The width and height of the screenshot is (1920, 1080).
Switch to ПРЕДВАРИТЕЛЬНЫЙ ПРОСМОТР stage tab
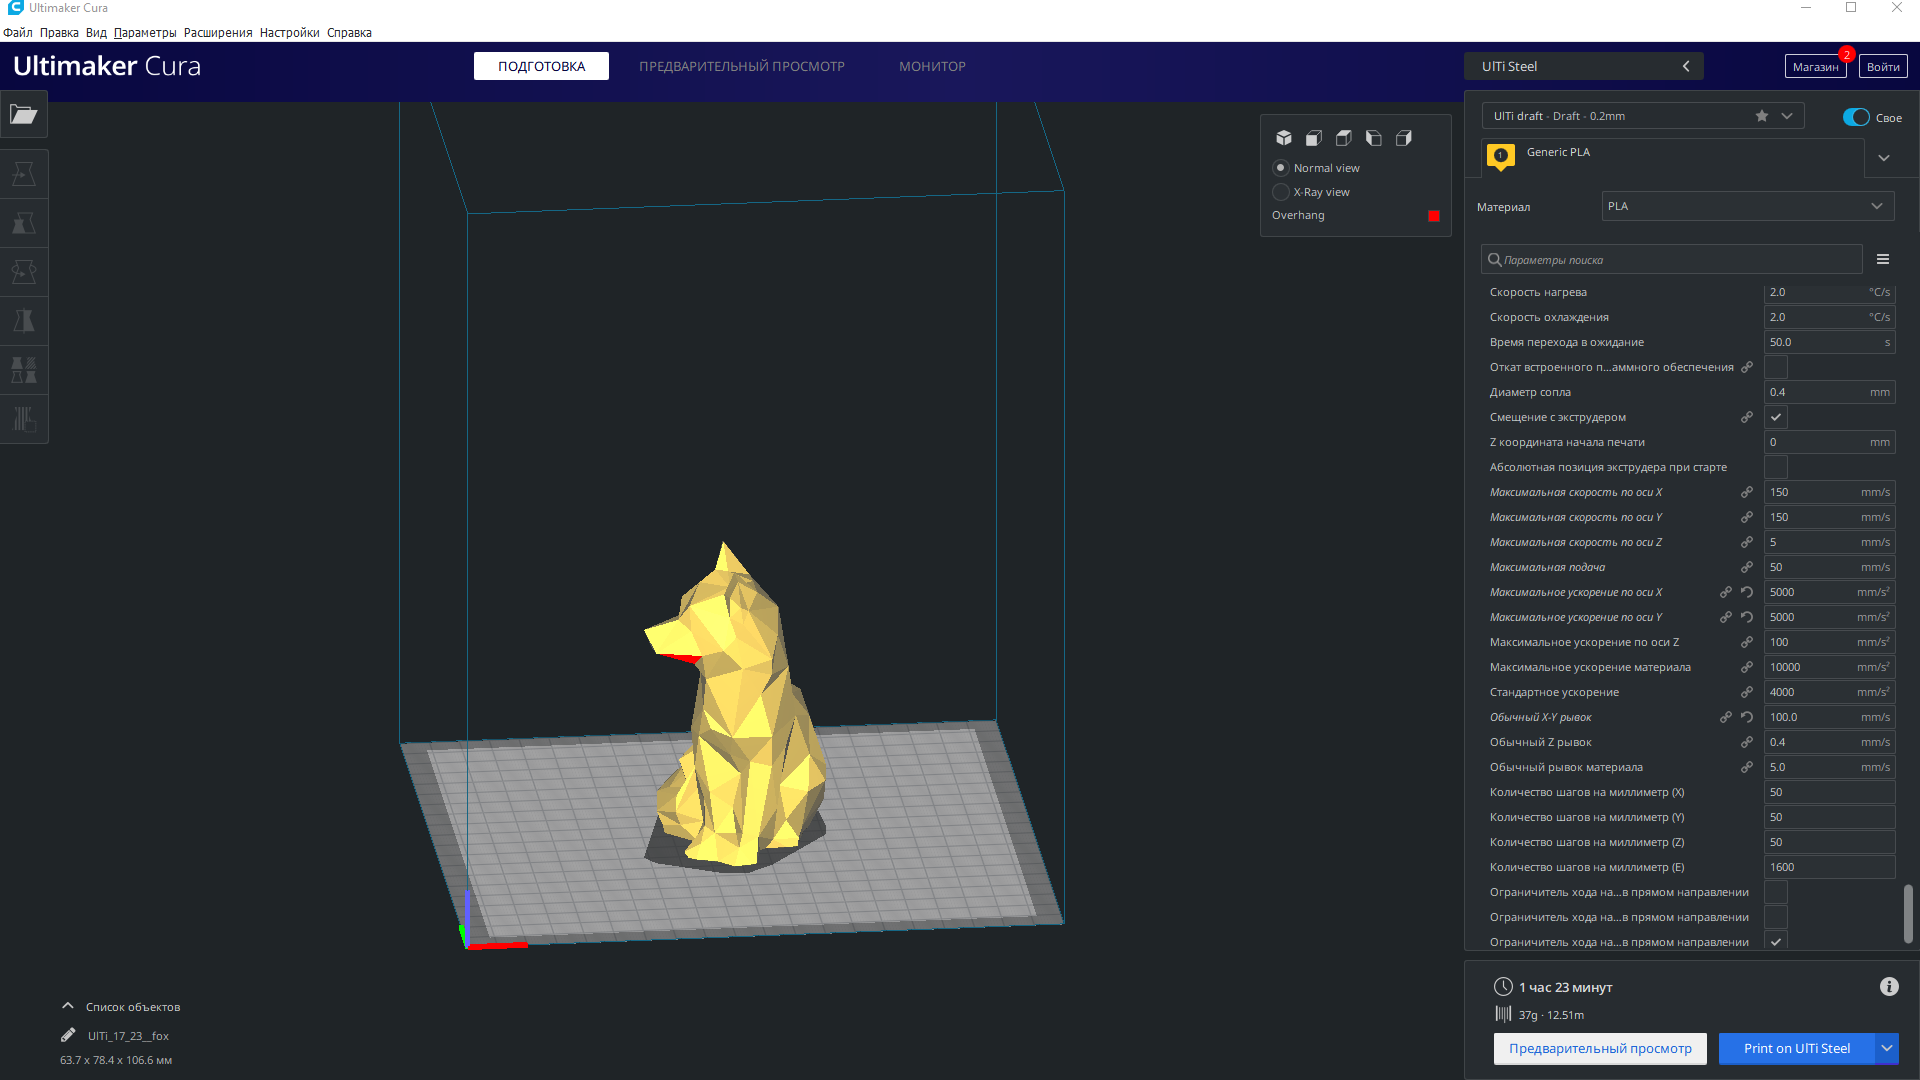[x=742, y=66]
